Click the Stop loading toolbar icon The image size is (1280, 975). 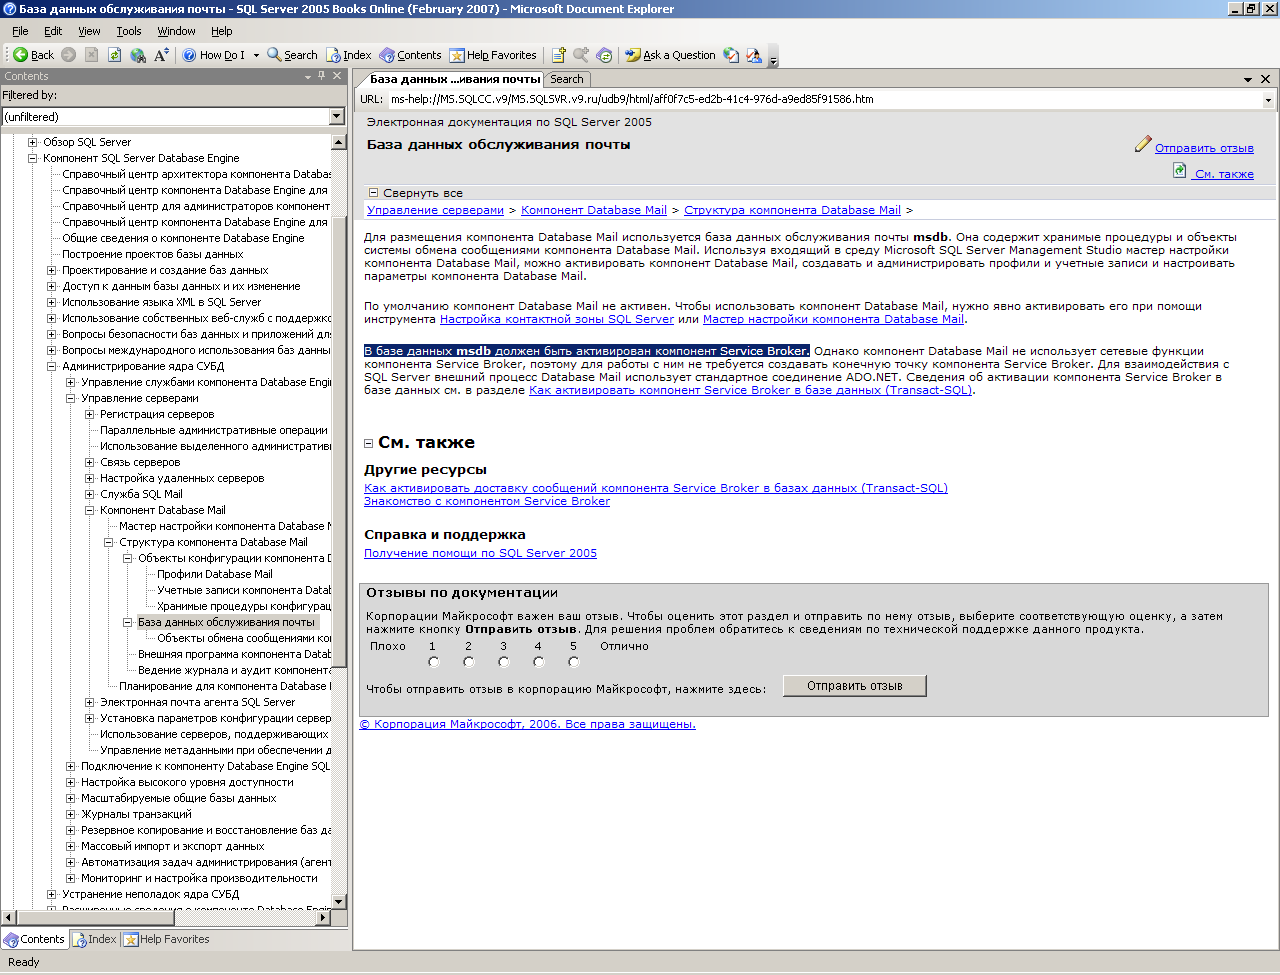pyautogui.click(x=91, y=55)
